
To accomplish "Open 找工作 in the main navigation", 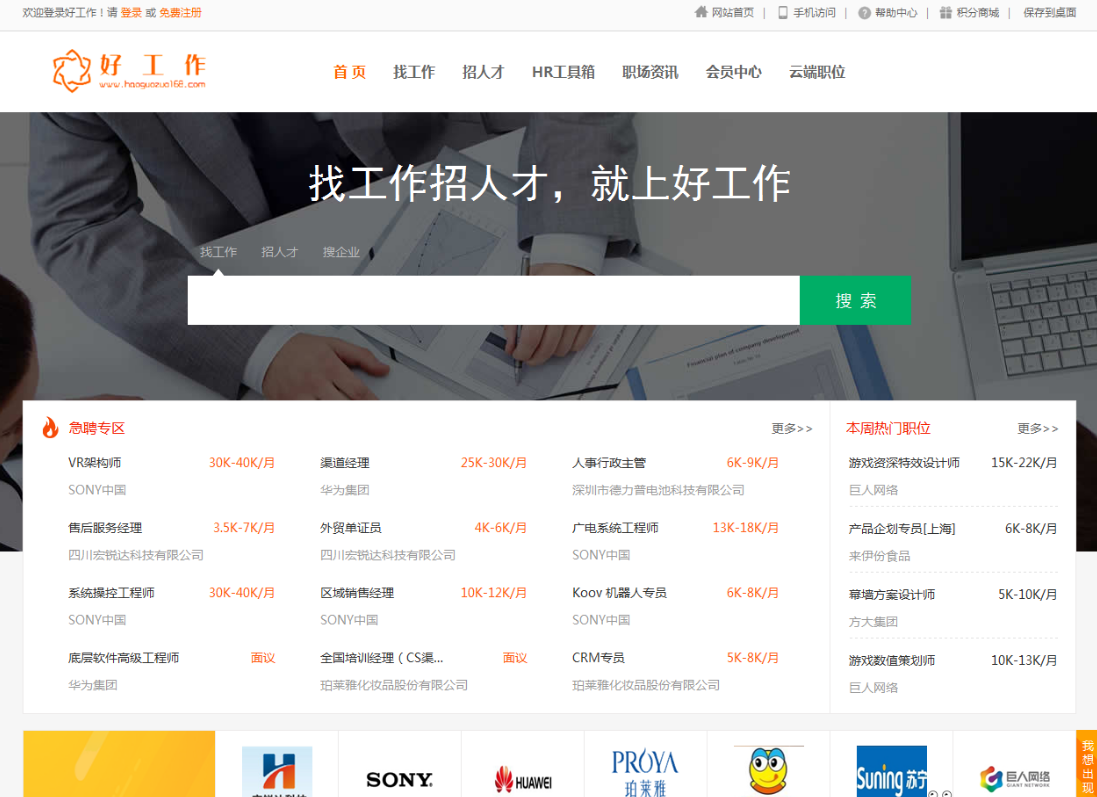I will click(414, 72).
